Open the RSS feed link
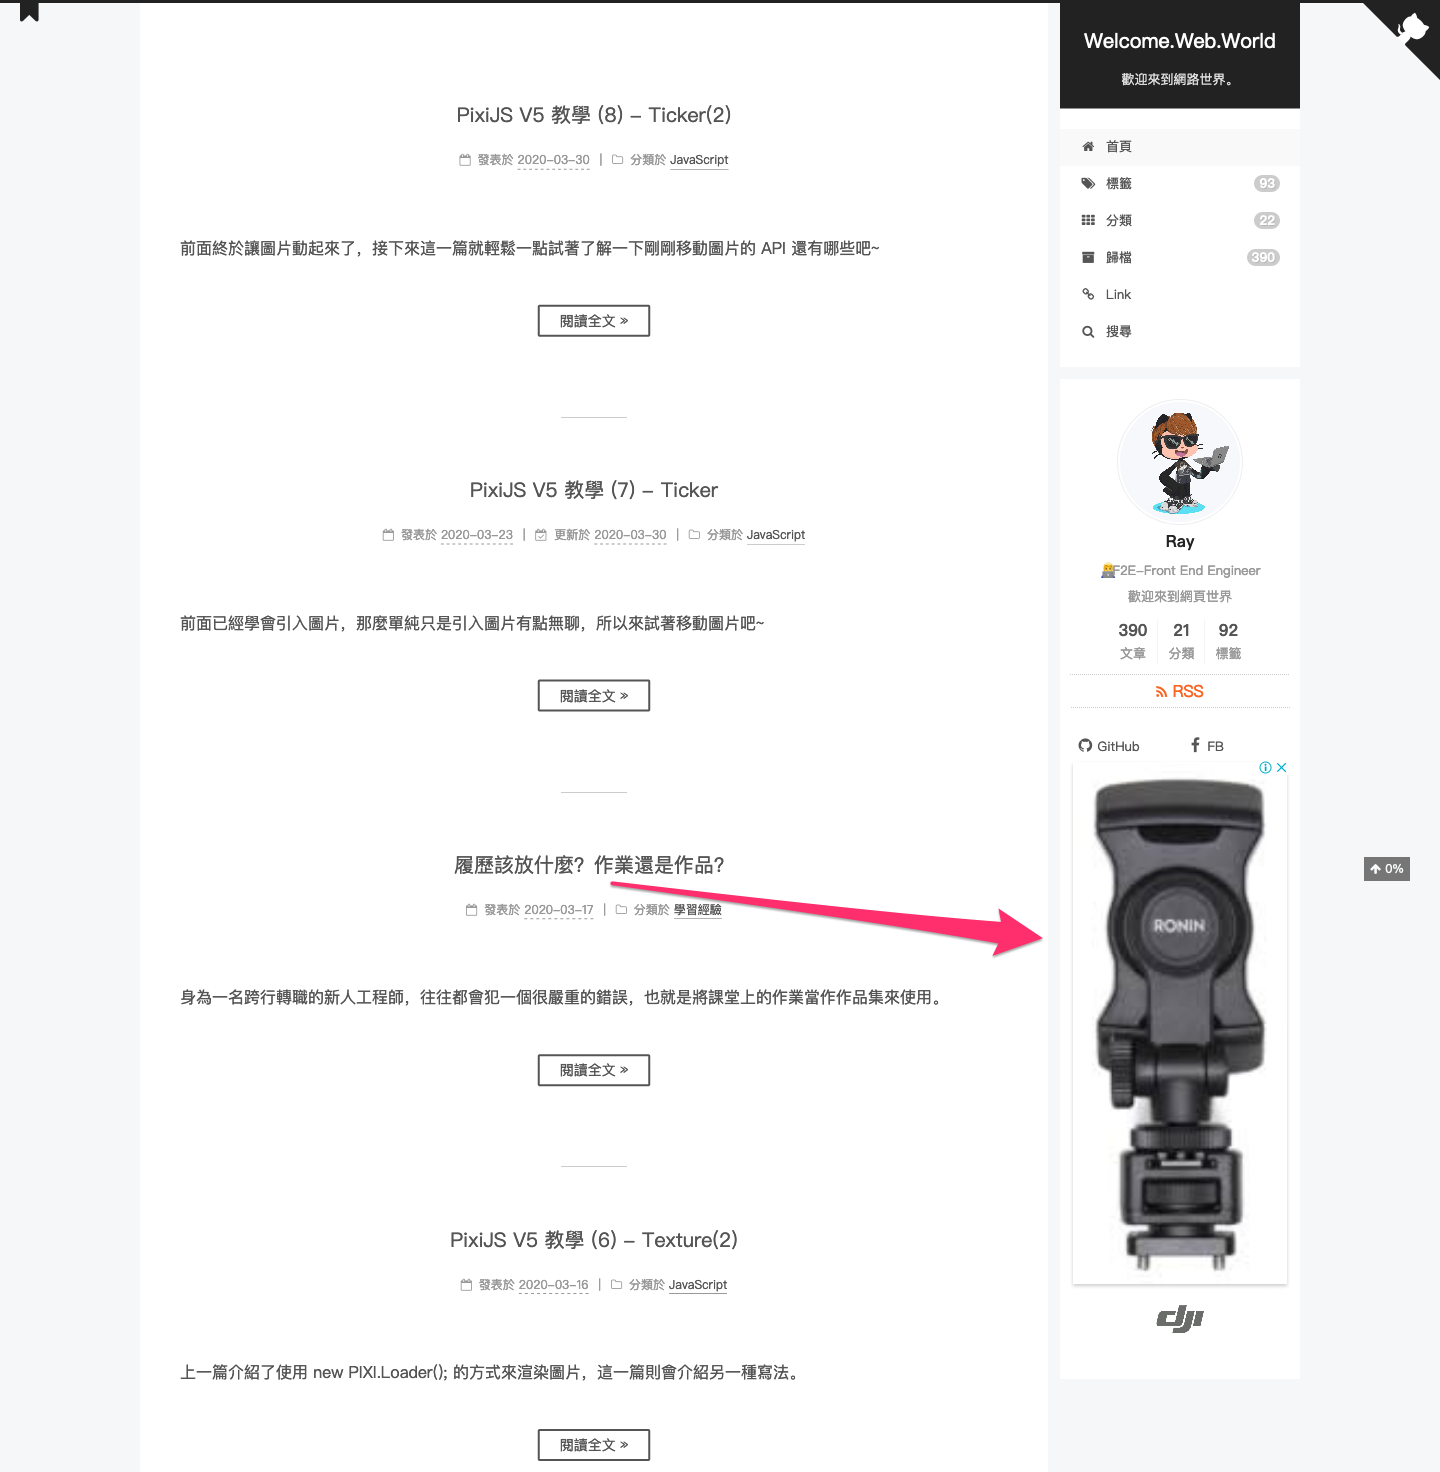This screenshot has height=1472, width=1440. click(x=1180, y=691)
